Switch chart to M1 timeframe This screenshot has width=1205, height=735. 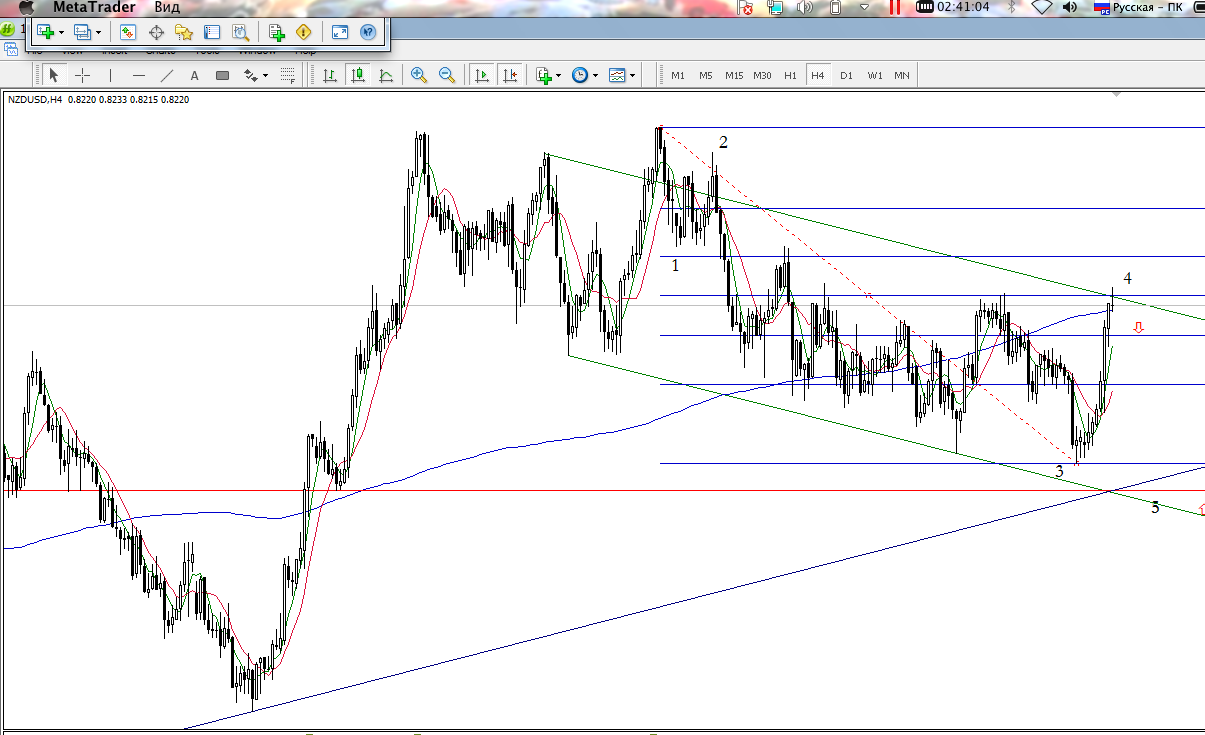point(678,75)
